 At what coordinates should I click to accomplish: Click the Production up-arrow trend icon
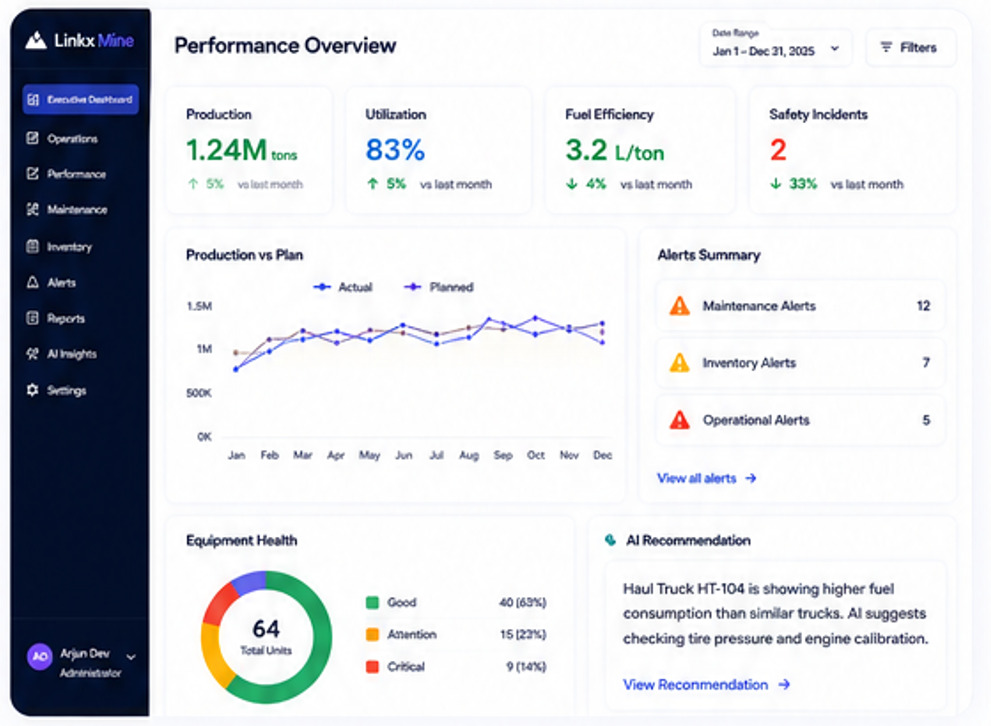pyautogui.click(x=193, y=184)
